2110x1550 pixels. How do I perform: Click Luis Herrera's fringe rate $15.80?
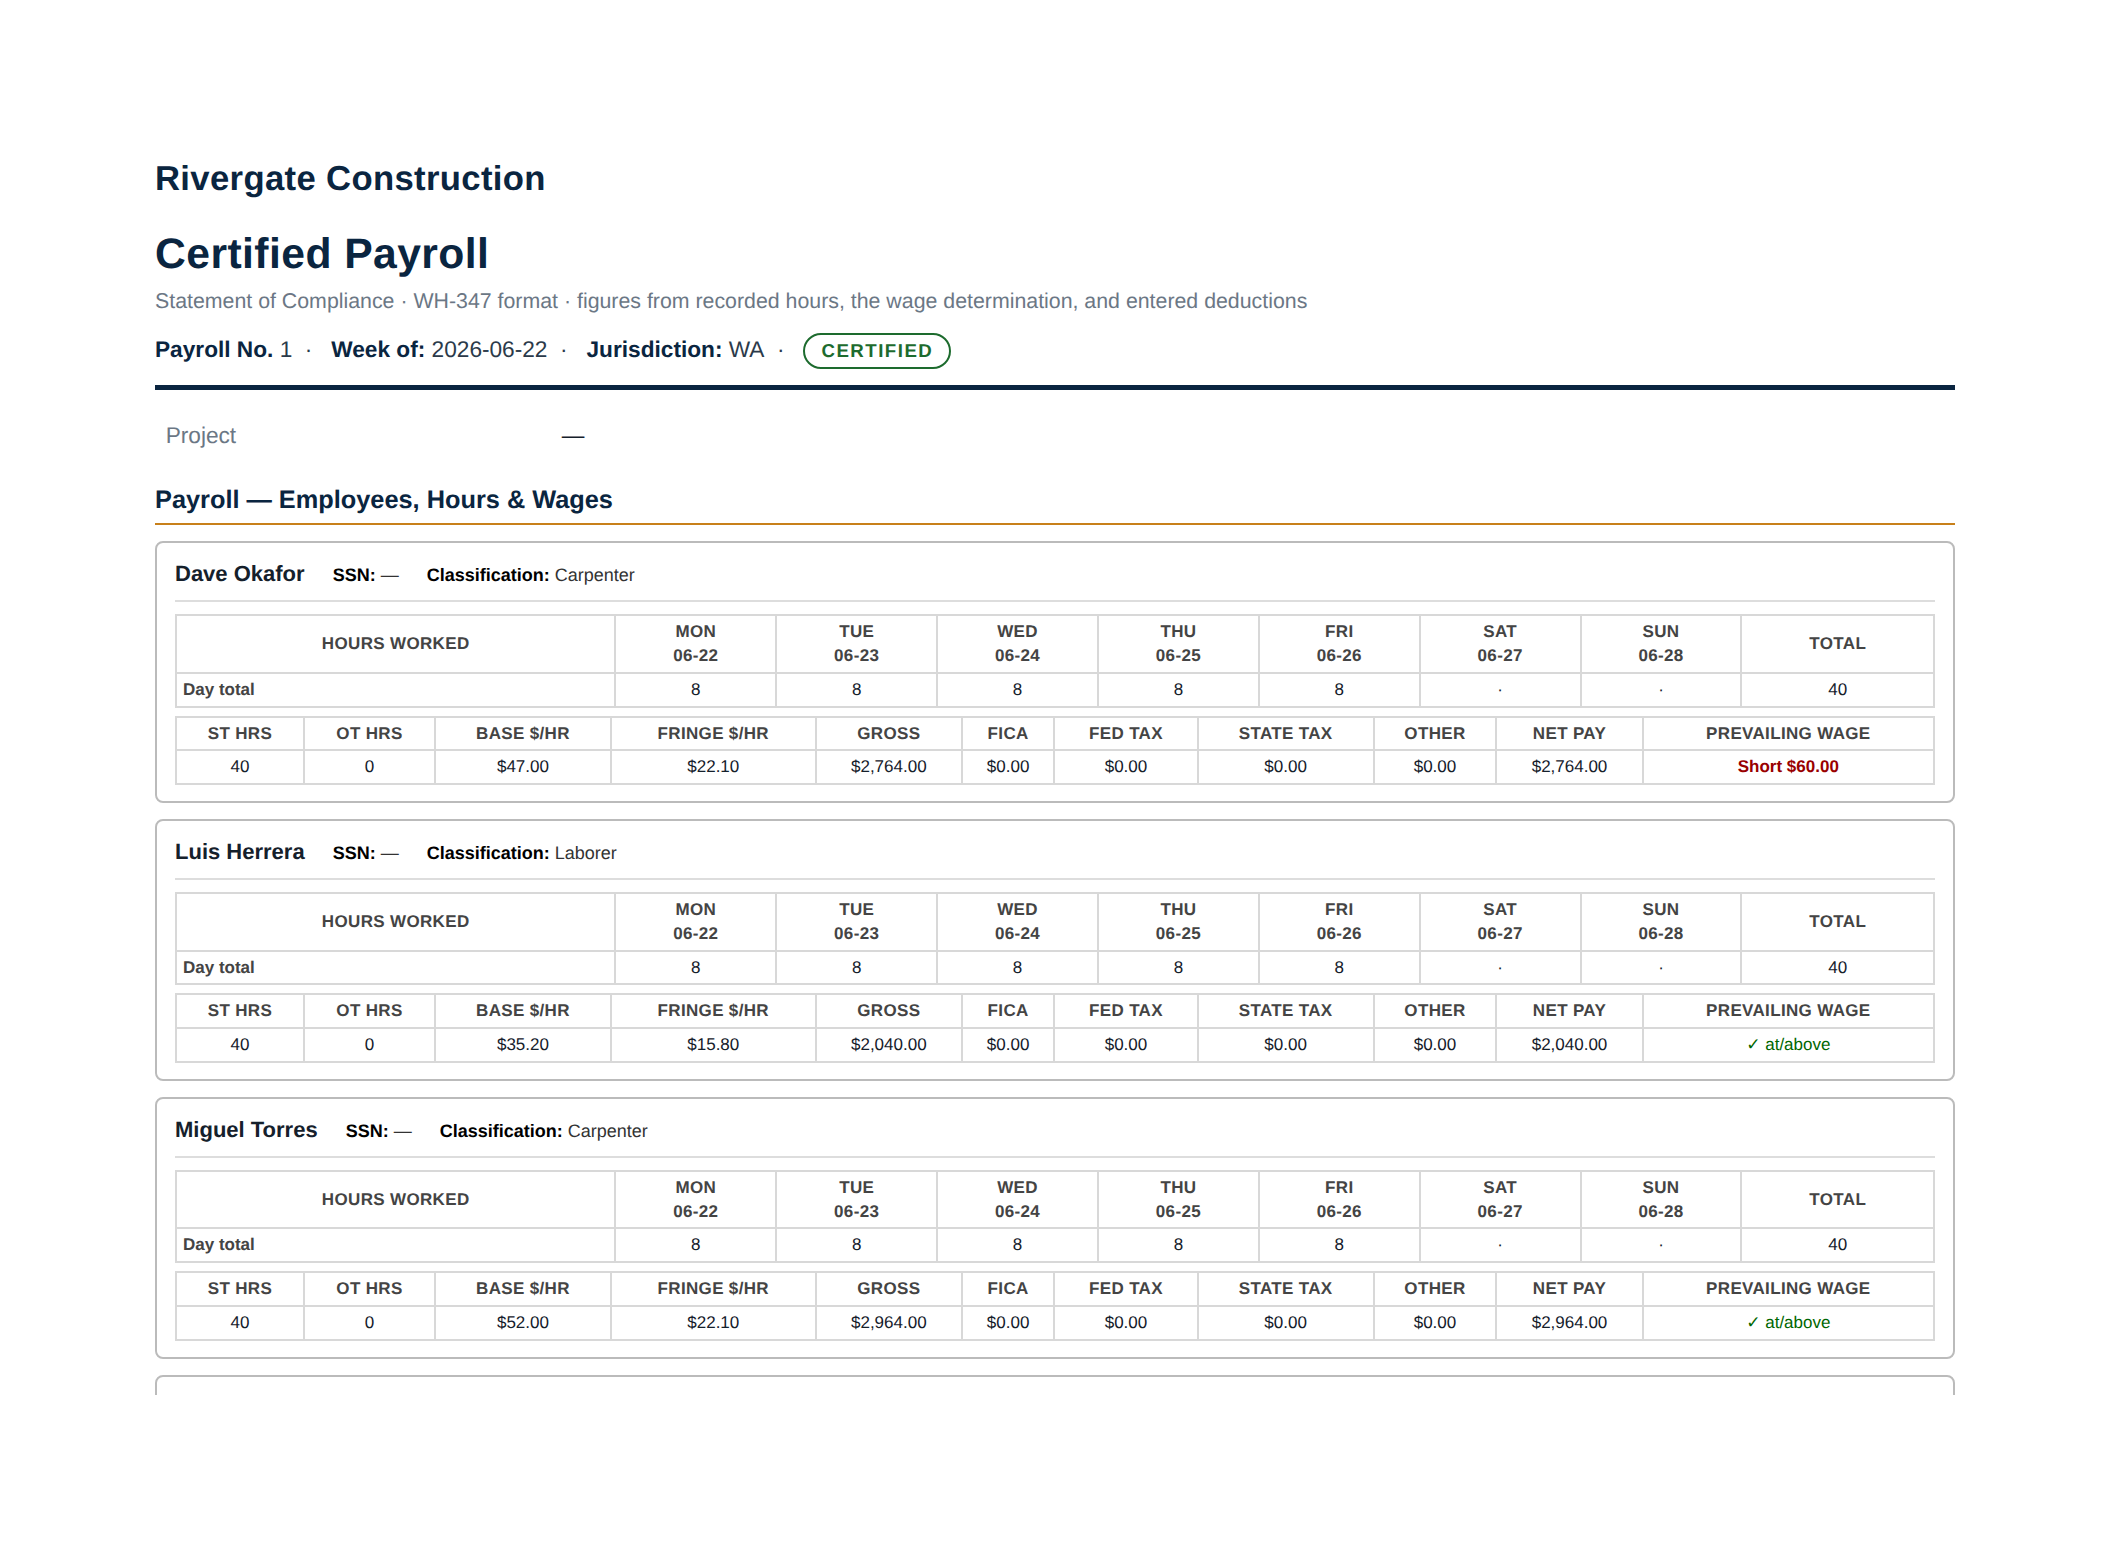tap(712, 1045)
